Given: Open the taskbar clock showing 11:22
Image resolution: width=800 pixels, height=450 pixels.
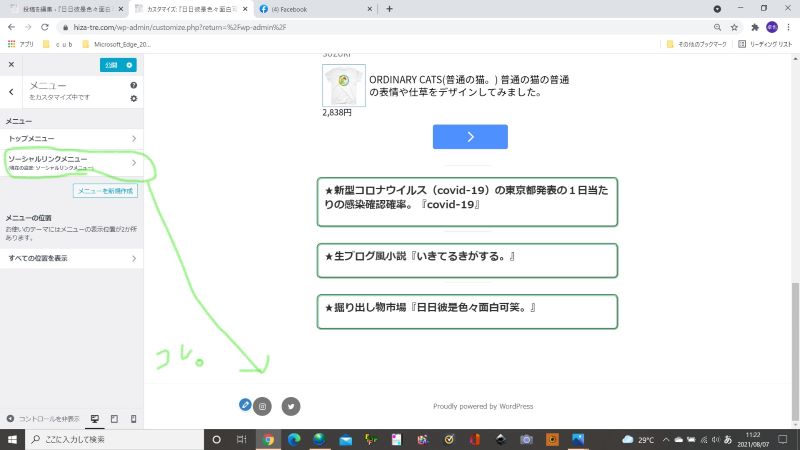Looking at the screenshot, I should 753,439.
